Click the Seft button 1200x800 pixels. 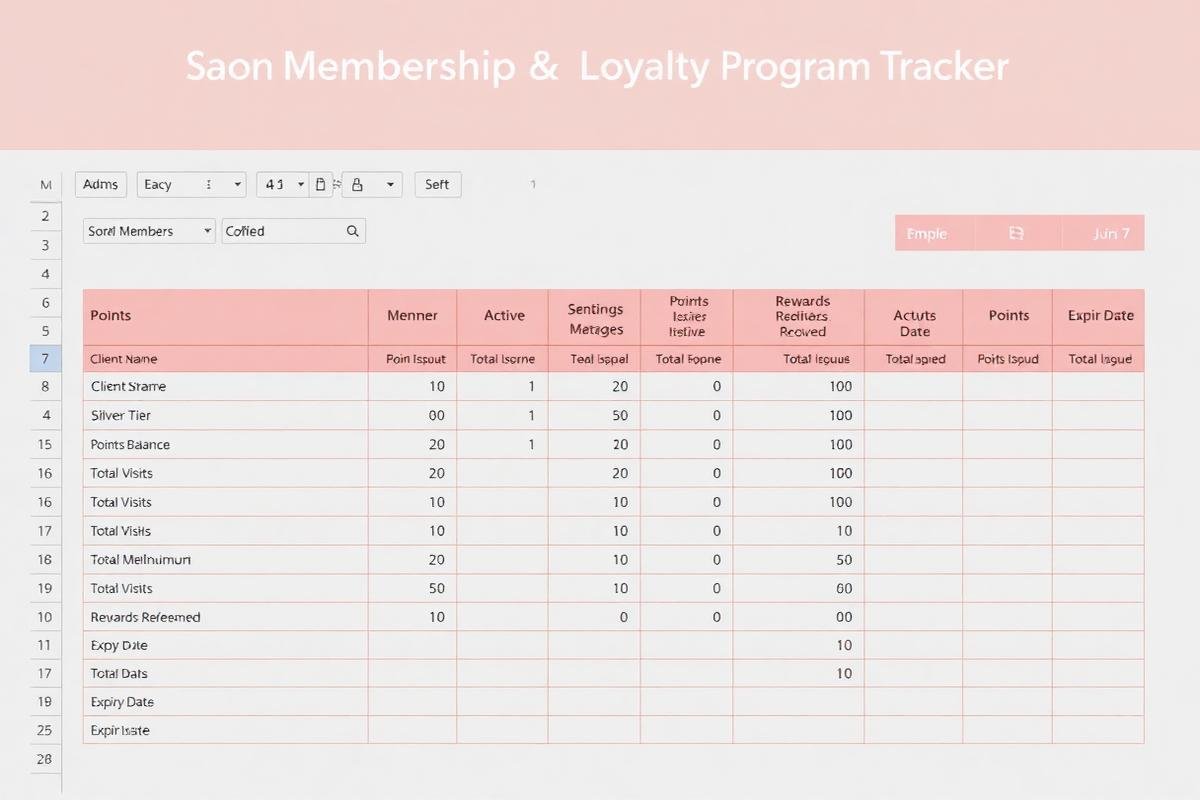[x=438, y=184]
